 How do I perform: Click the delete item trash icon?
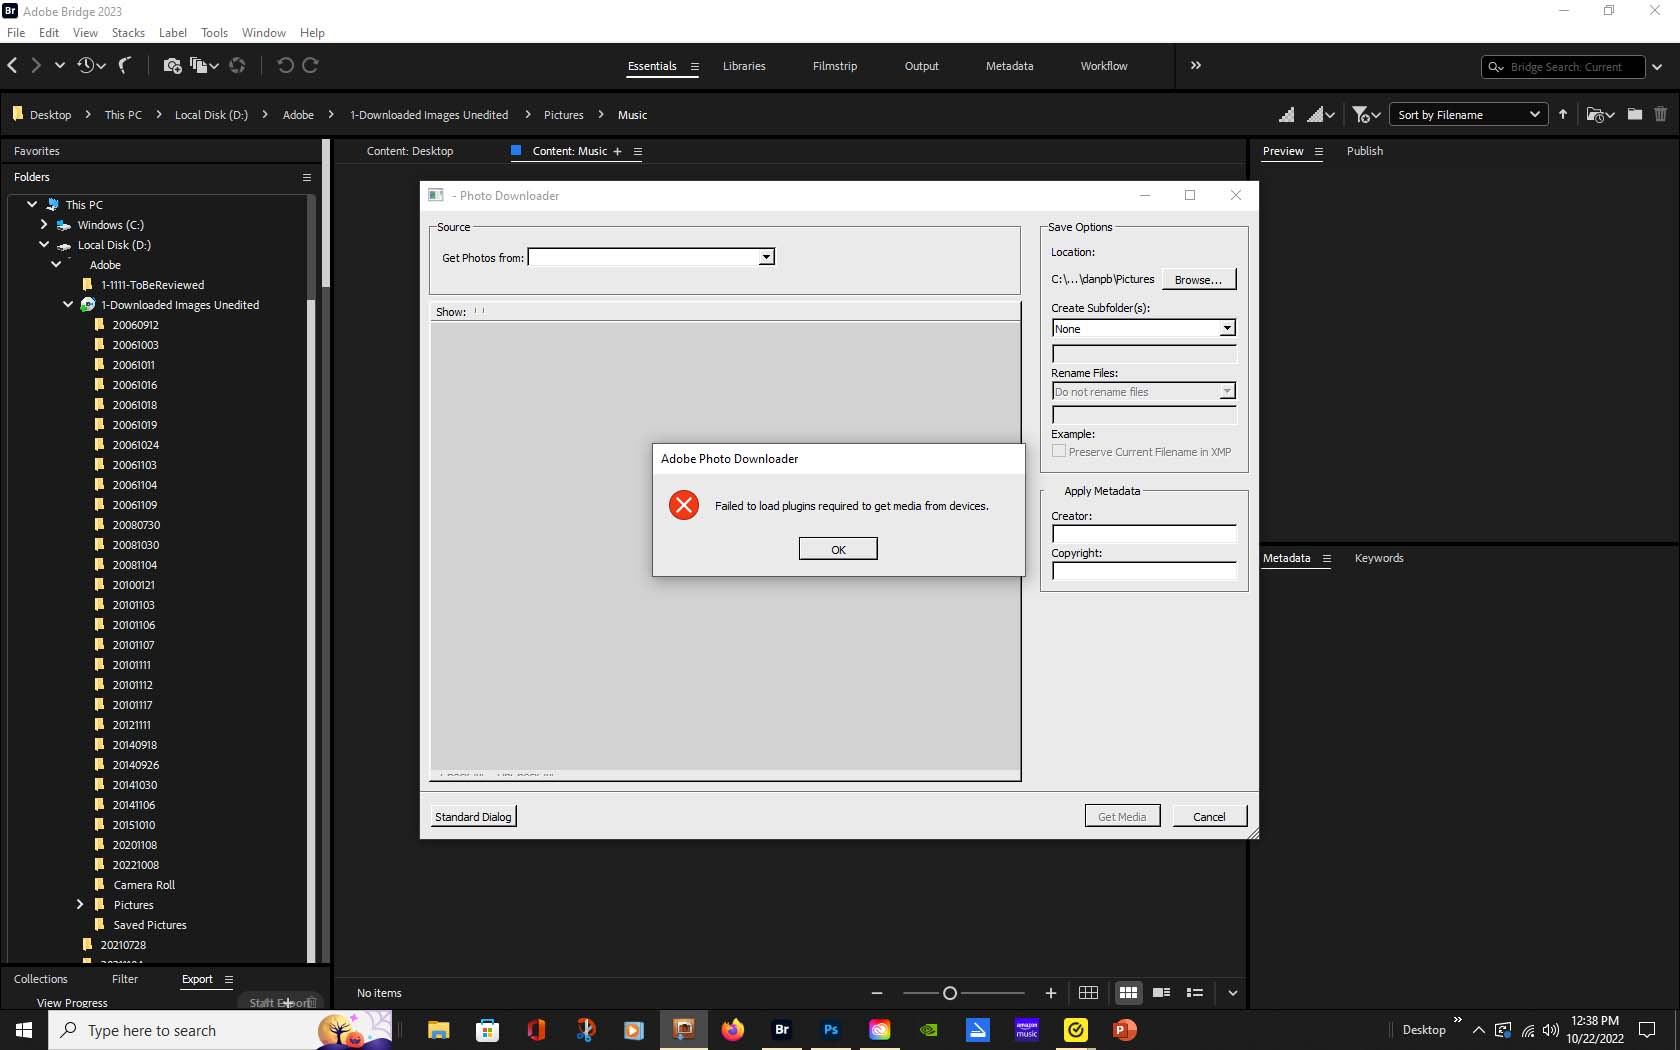tap(1661, 115)
